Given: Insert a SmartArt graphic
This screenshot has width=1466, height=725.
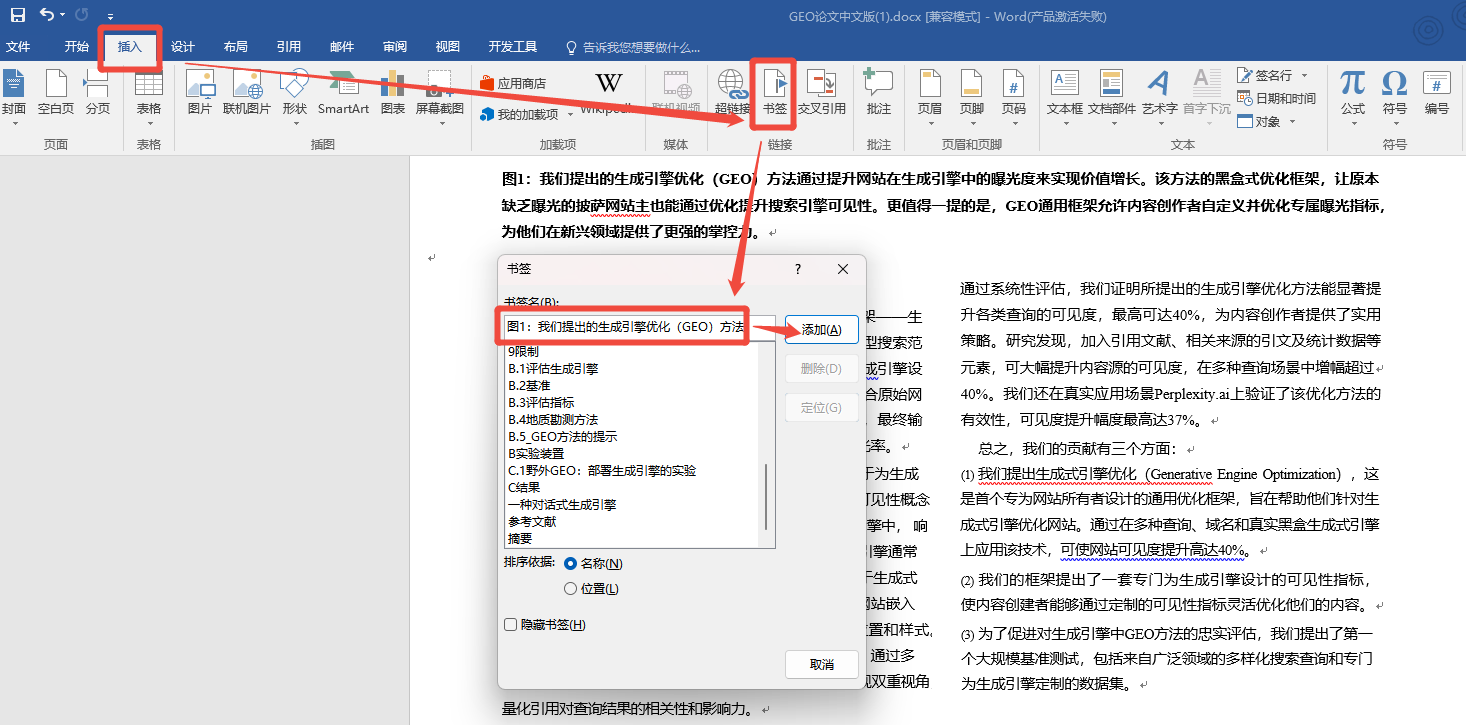Looking at the screenshot, I should [343, 90].
